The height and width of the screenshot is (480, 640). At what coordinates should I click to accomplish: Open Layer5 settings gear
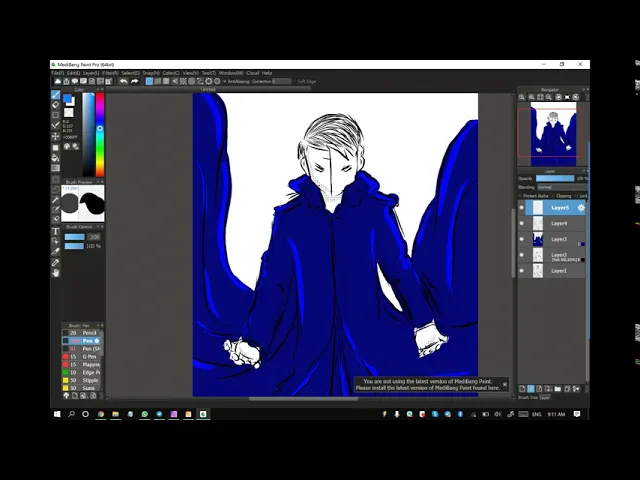click(x=581, y=208)
